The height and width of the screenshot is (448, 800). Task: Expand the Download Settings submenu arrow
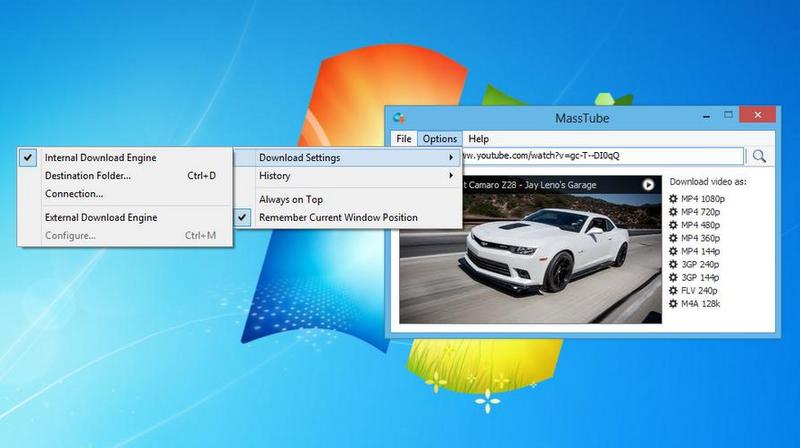coord(451,158)
